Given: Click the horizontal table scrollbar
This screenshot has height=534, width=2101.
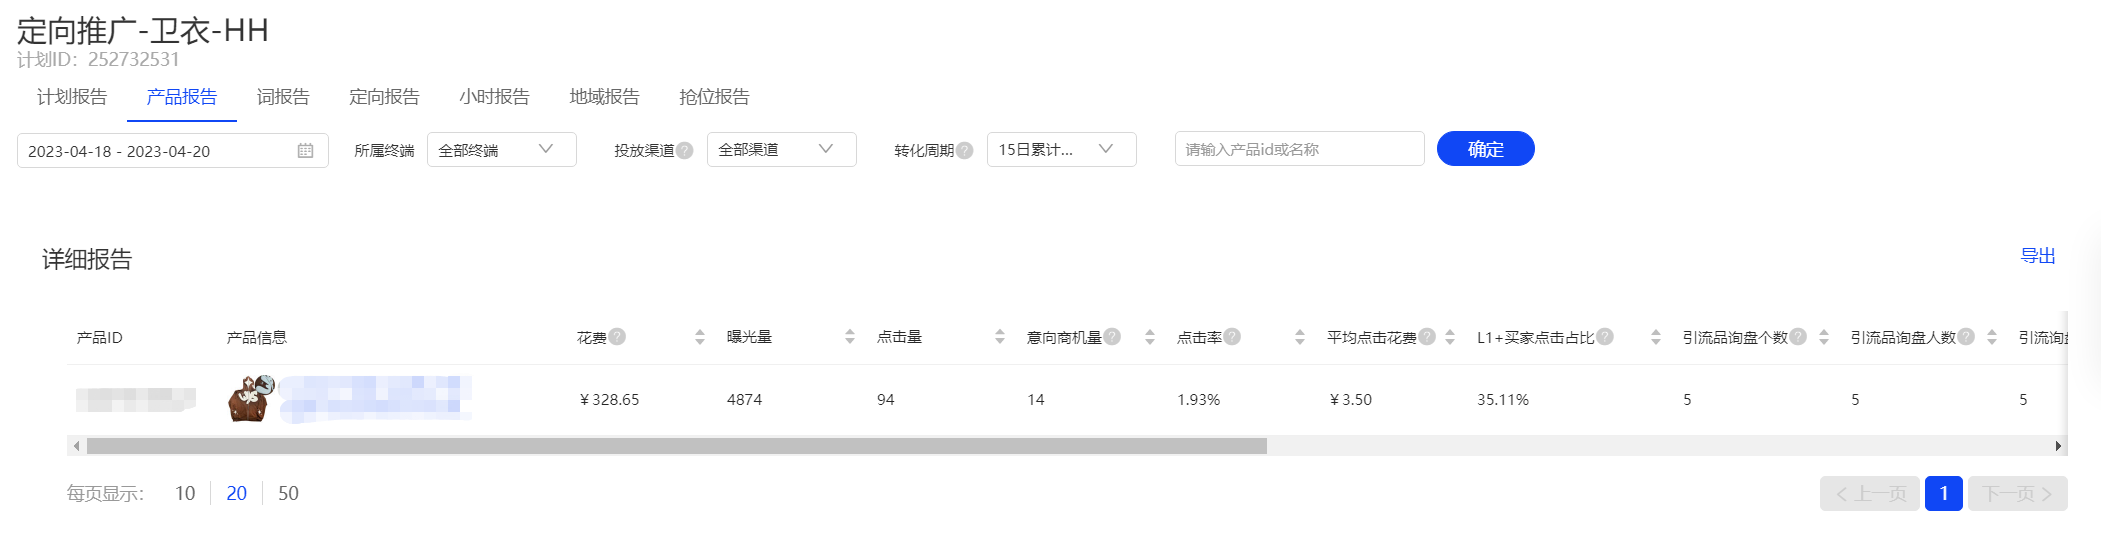Looking at the screenshot, I should pos(676,446).
